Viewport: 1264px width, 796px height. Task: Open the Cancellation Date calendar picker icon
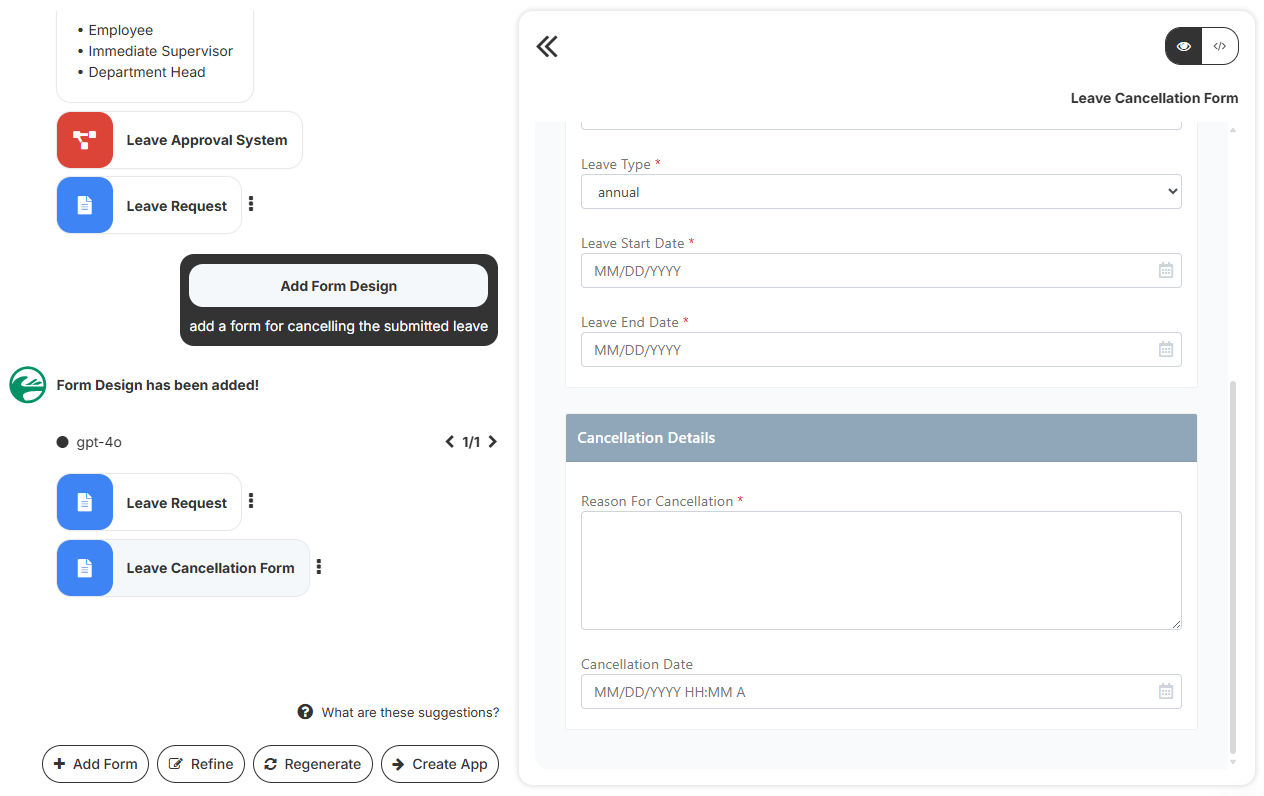click(x=1165, y=692)
